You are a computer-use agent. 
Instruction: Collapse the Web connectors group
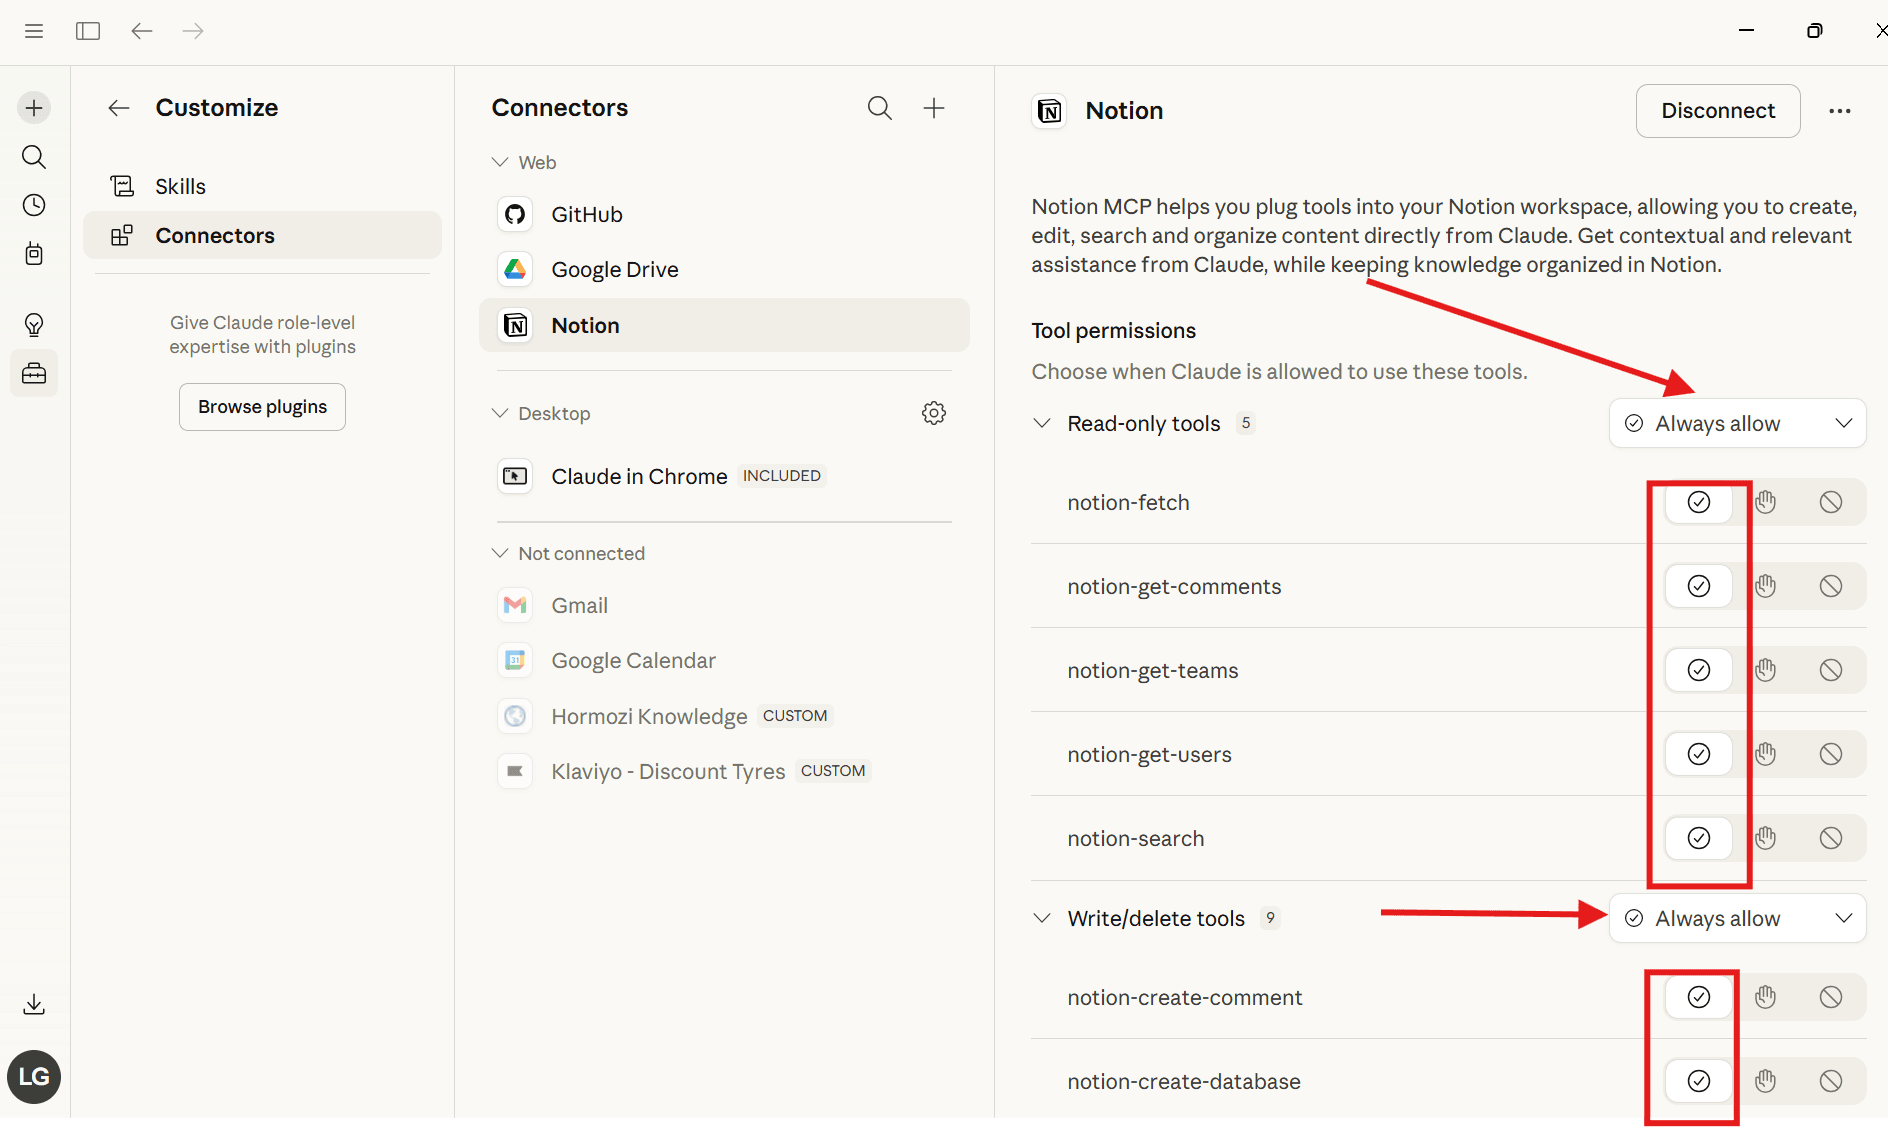coord(500,163)
